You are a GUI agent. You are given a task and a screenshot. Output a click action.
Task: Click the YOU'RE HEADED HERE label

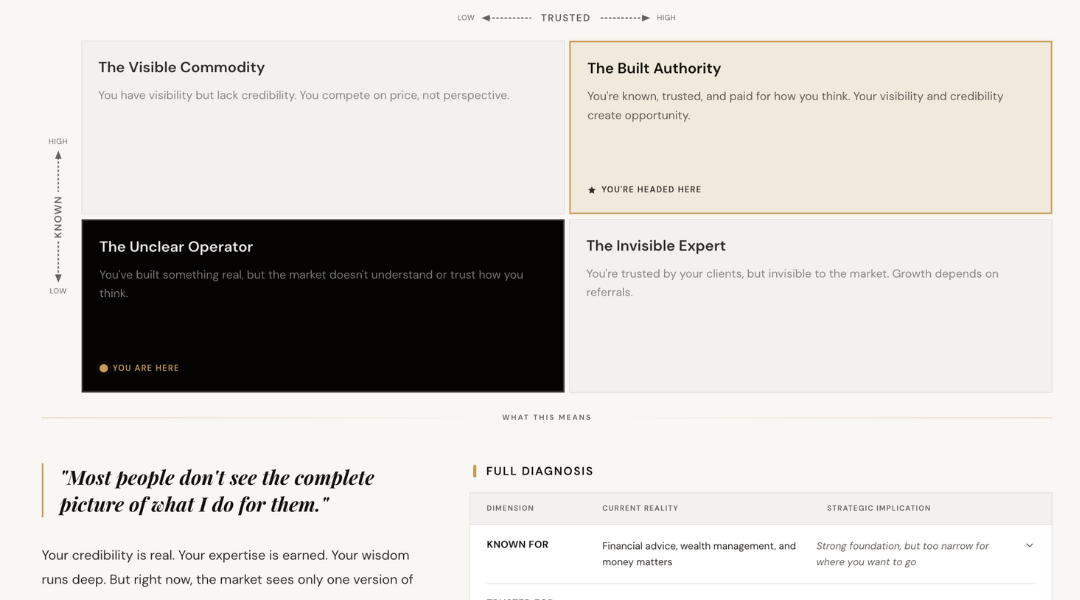(651, 189)
